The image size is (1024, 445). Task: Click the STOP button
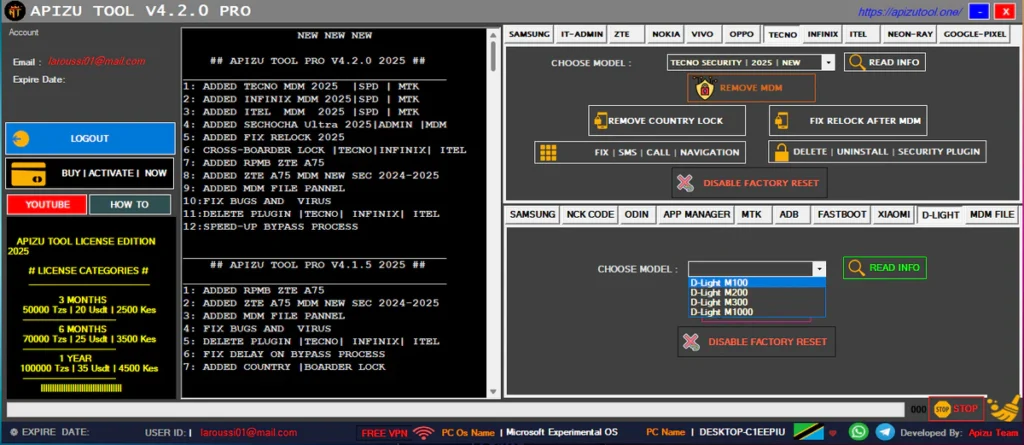click(x=957, y=409)
